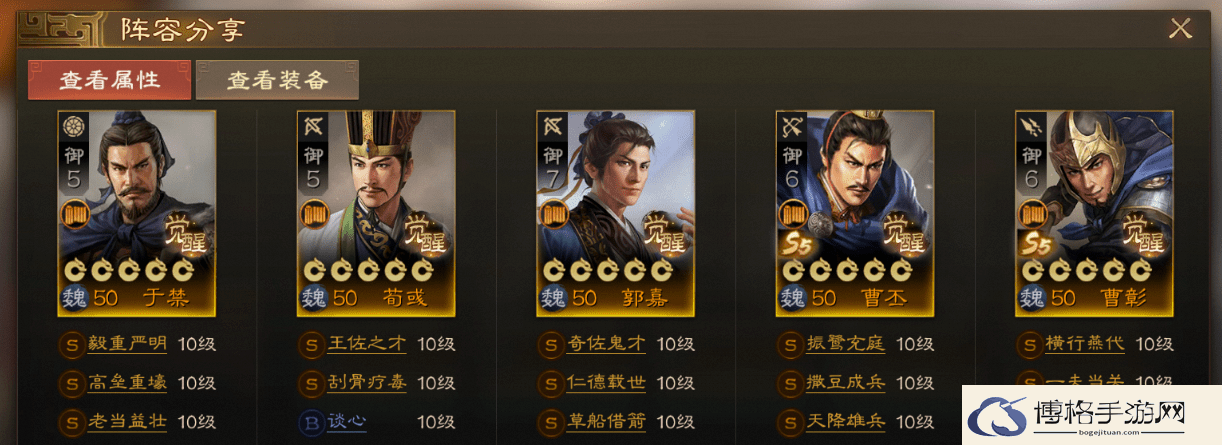The width and height of the screenshot is (1222, 445).
Task: Open 曹彰 hero portrait card
Action: (1094, 213)
